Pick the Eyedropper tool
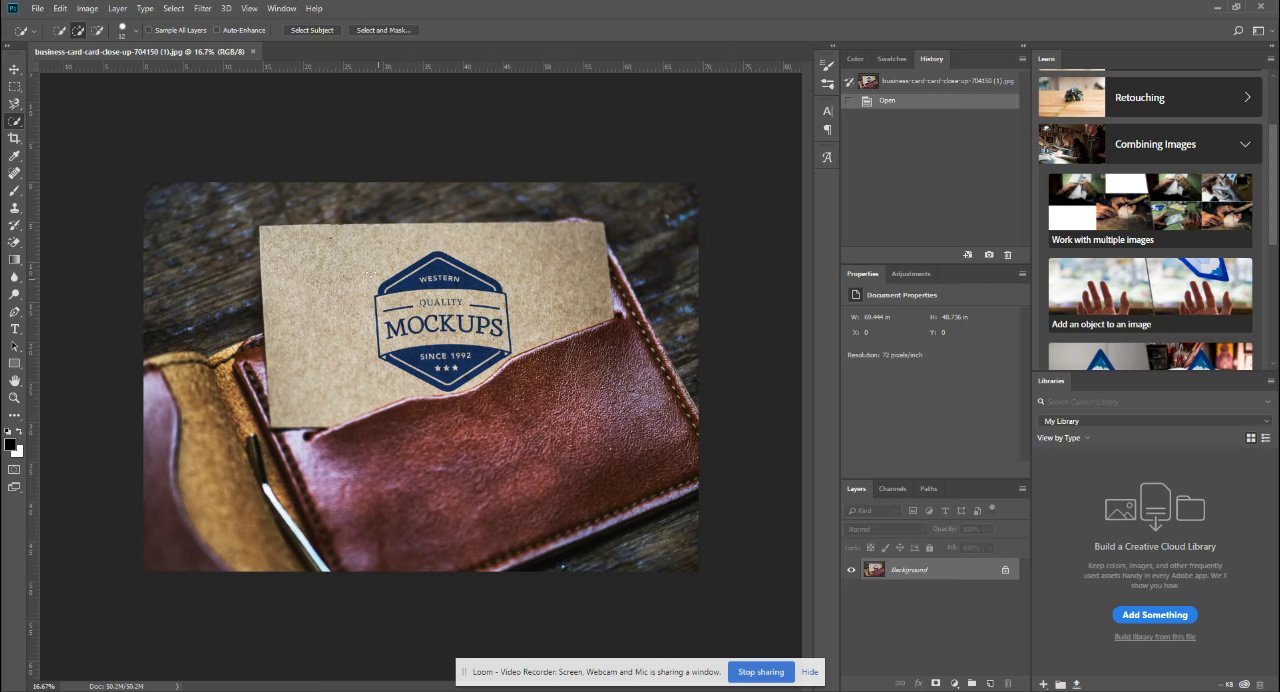 tap(14, 156)
